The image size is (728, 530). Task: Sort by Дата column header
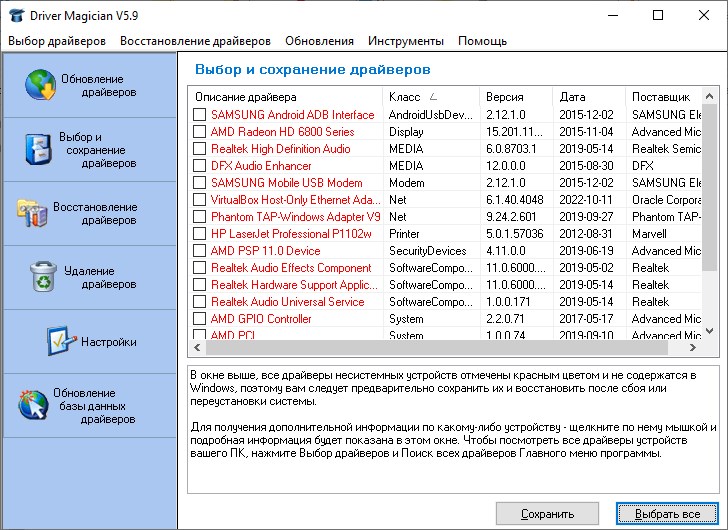click(590, 97)
